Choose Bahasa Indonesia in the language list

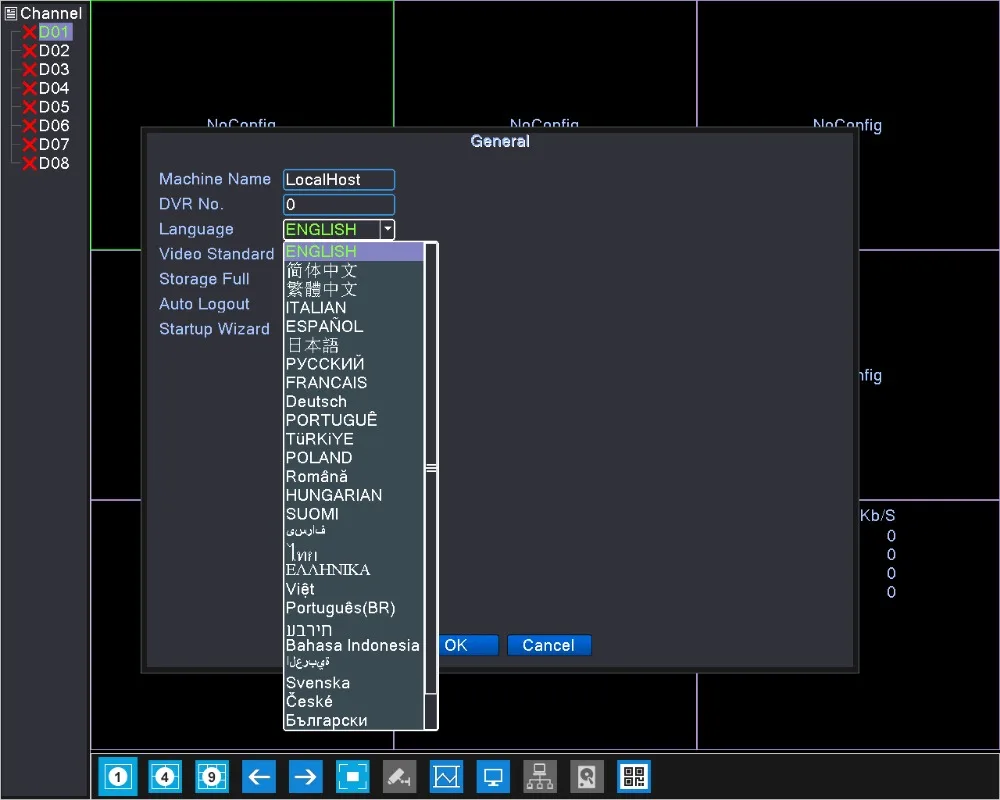pyautogui.click(x=353, y=645)
